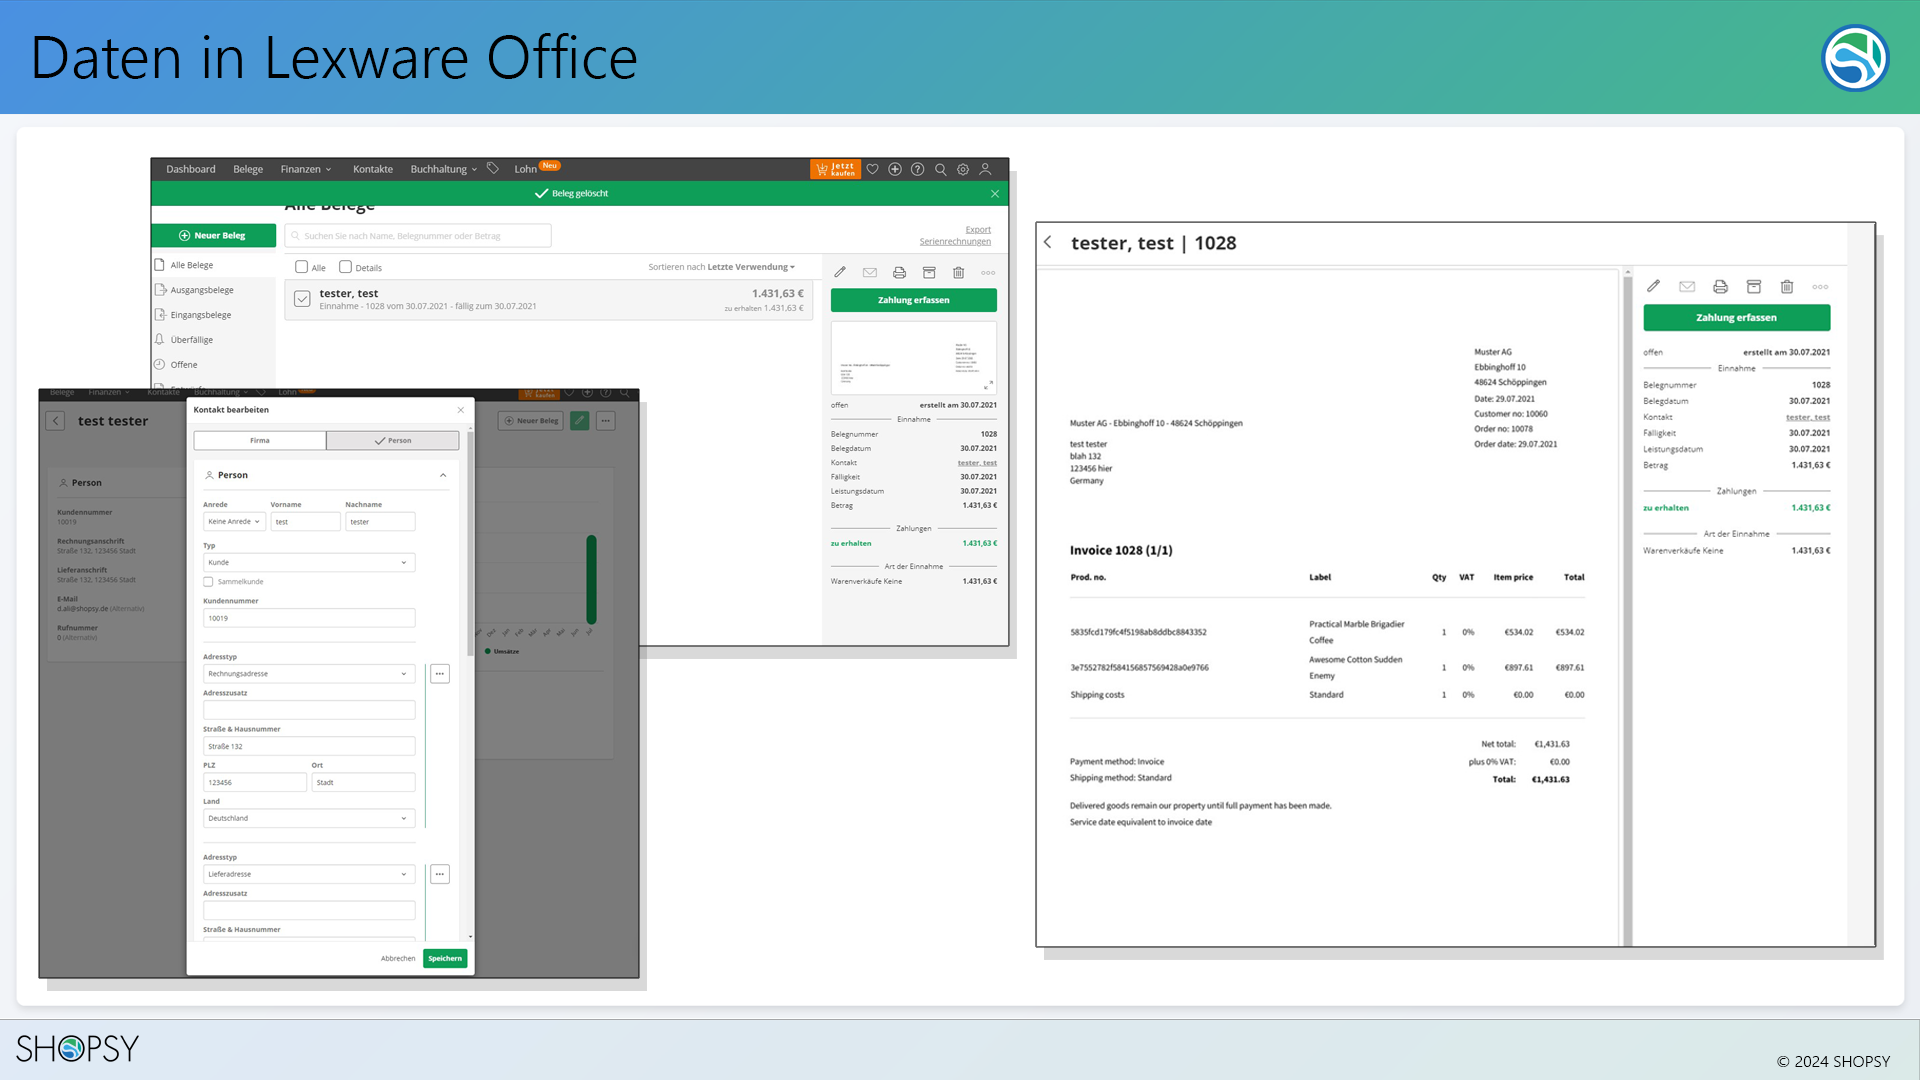The image size is (1920, 1080).
Task: Click envelope icon in invoice 1028 view
Action: pos(1687,287)
